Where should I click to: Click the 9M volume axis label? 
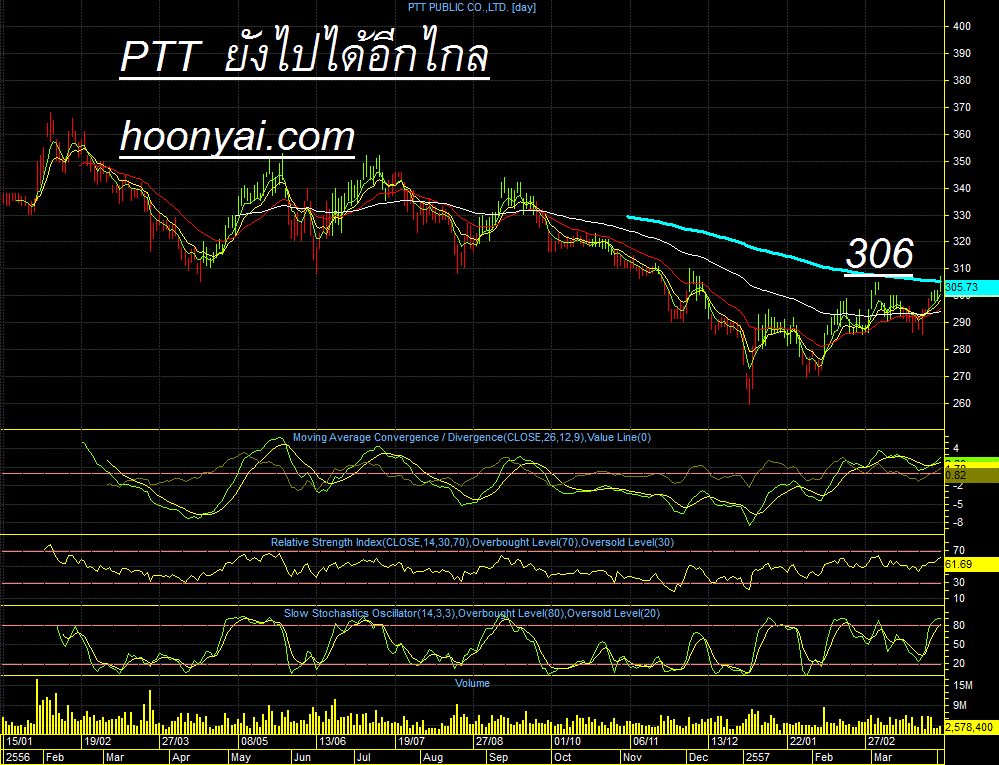(960, 705)
